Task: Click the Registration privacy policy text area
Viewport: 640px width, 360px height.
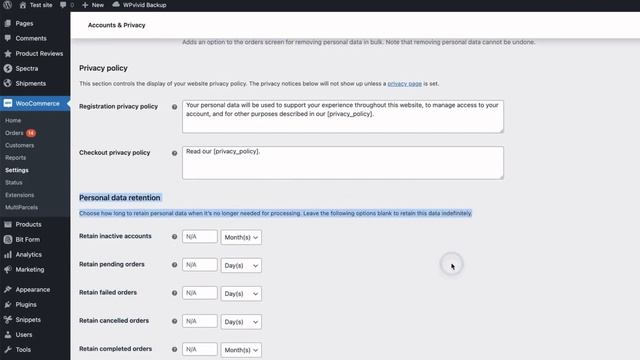Action: click(343, 116)
